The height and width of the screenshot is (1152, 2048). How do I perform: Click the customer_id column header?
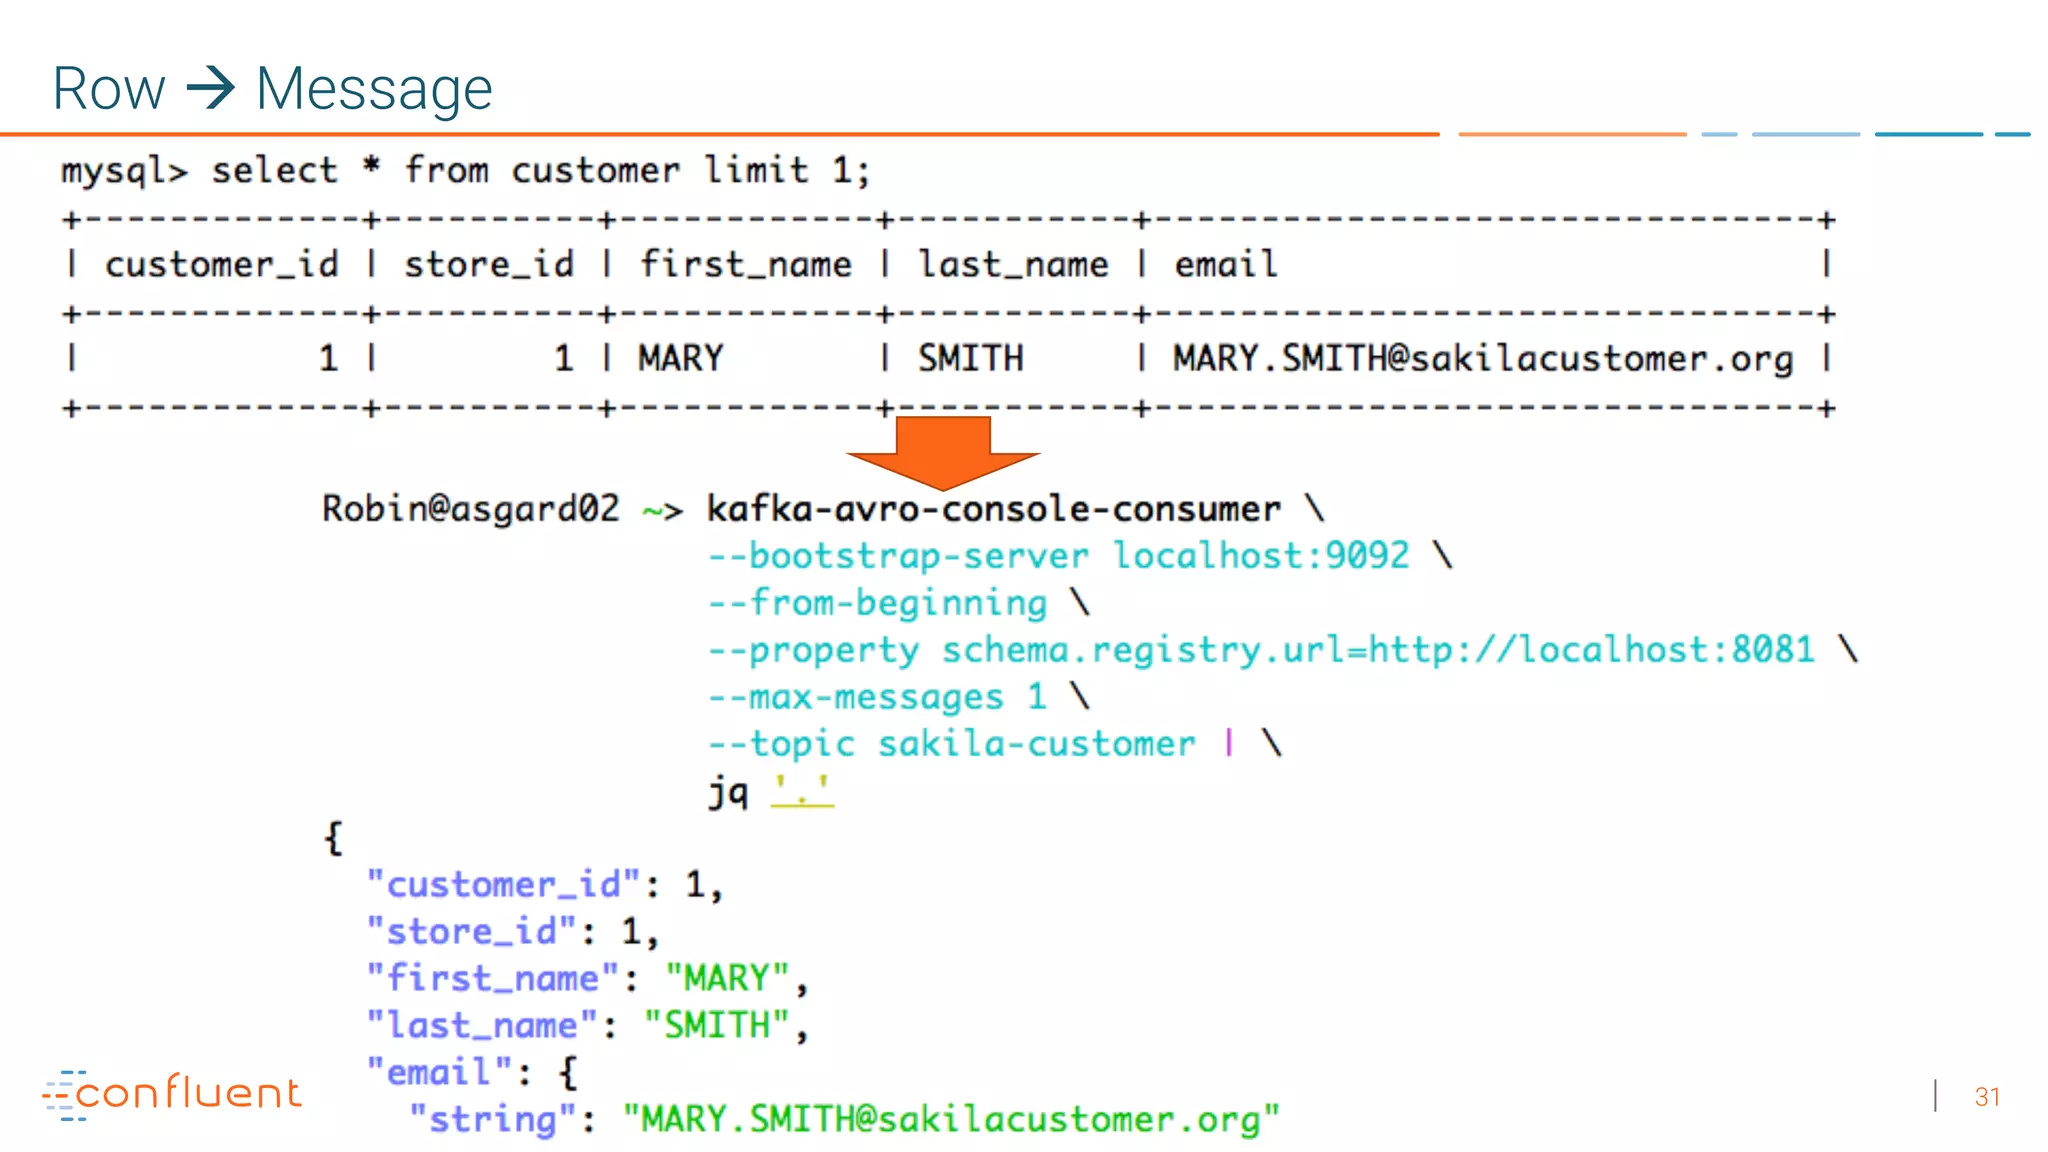coord(221,265)
